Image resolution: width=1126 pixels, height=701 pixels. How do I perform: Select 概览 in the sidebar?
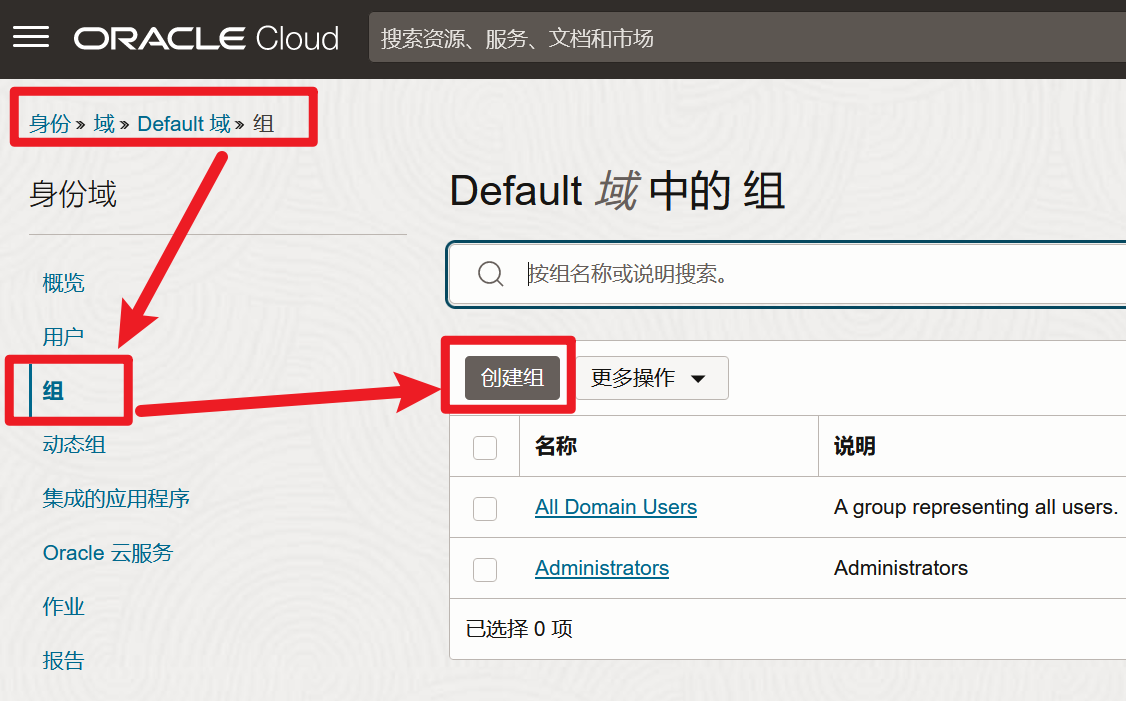63,282
